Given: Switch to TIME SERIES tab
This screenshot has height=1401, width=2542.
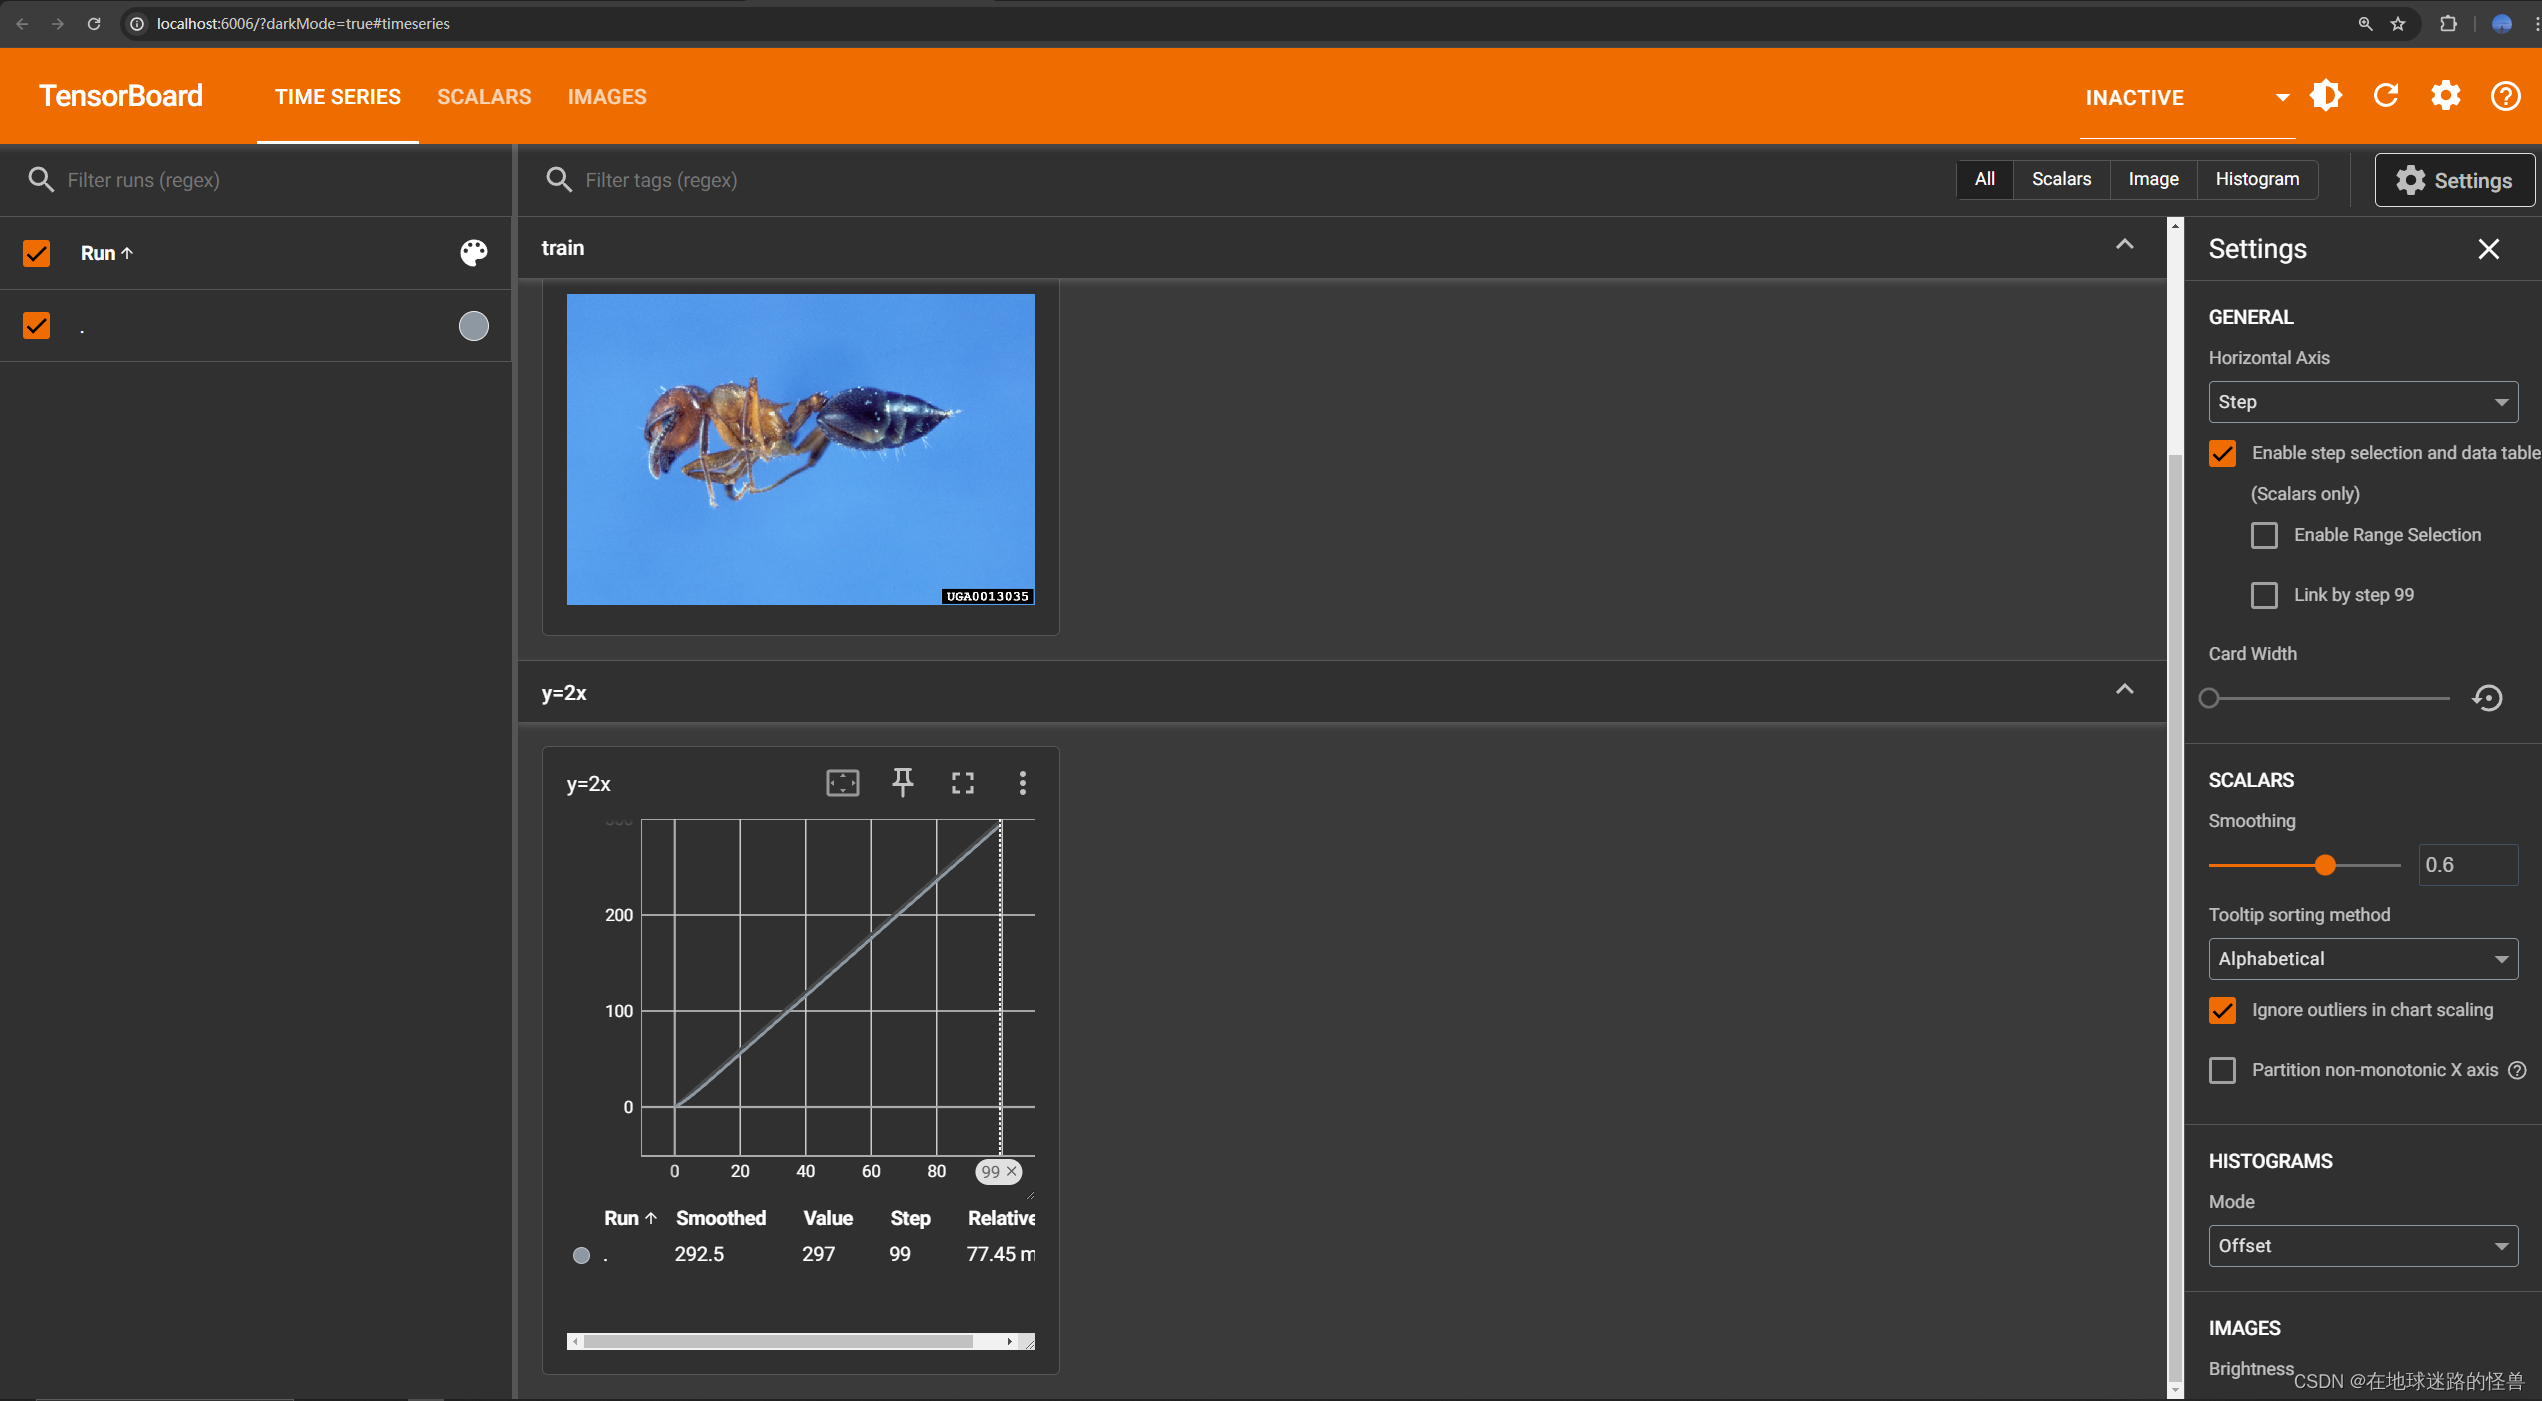Looking at the screenshot, I should (338, 97).
